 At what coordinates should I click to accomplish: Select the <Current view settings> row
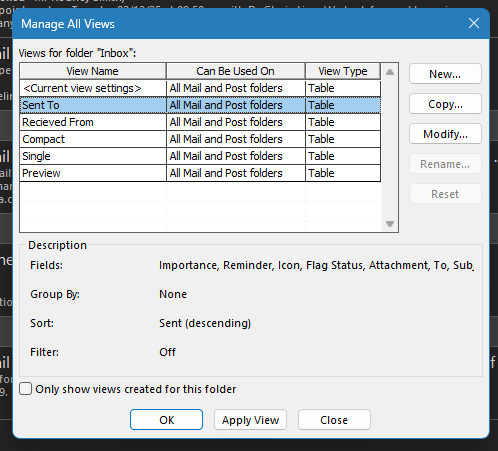pos(200,88)
